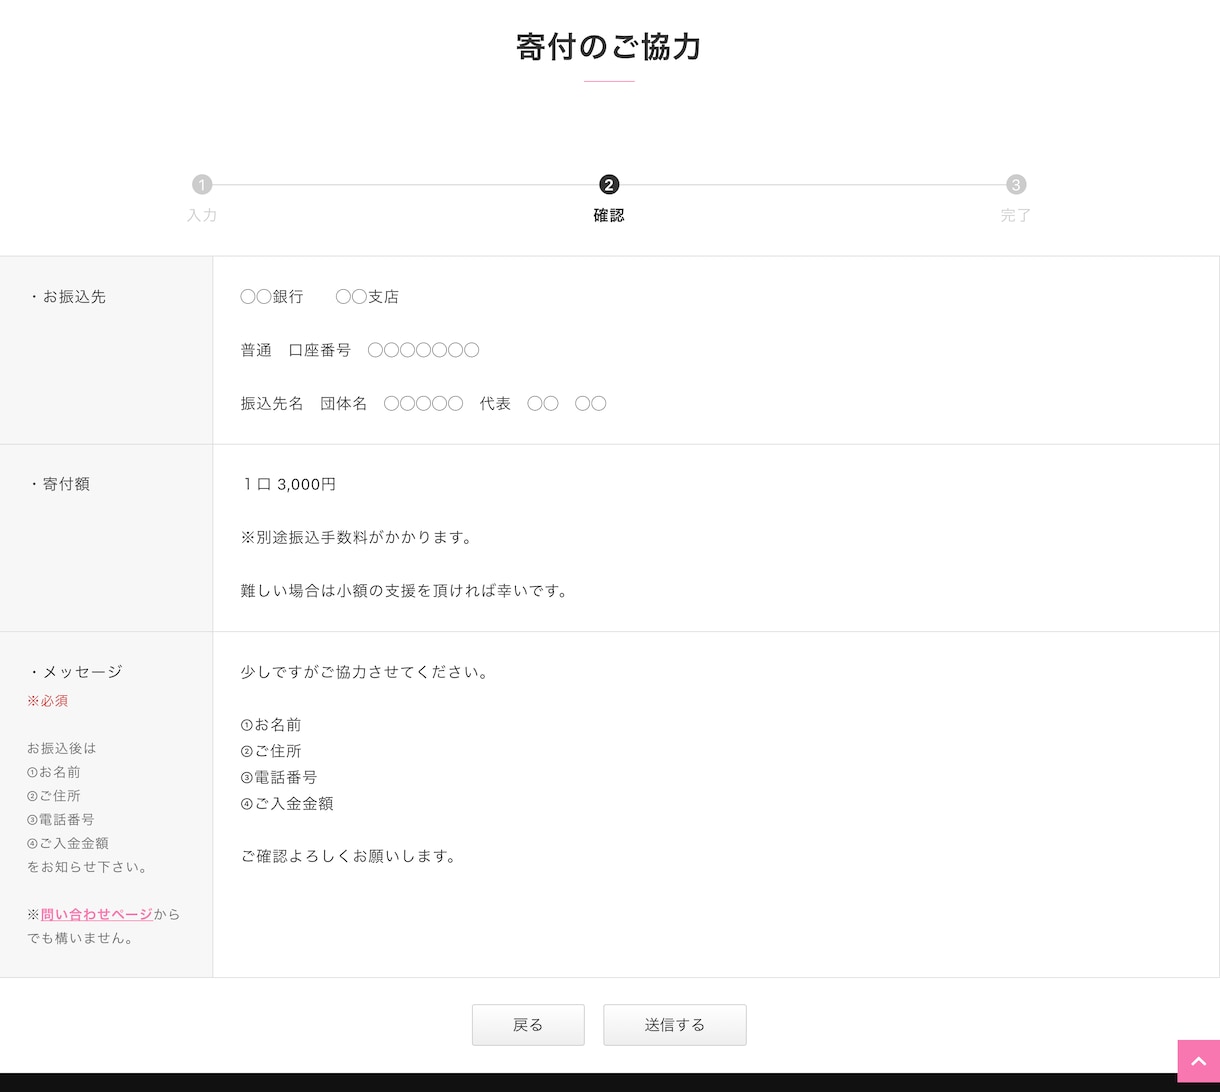Click the pink scroll-to-top arrow
This screenshot has height=1092, width=1220.
[x=1198, y=1061]
